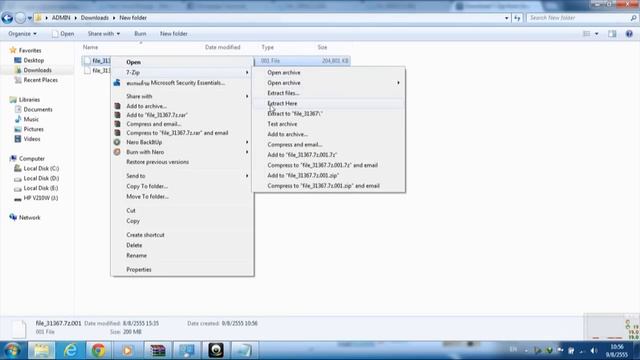Click the Open toolbar button
Viewport: 640px width, 360px height.
point(63,34)
